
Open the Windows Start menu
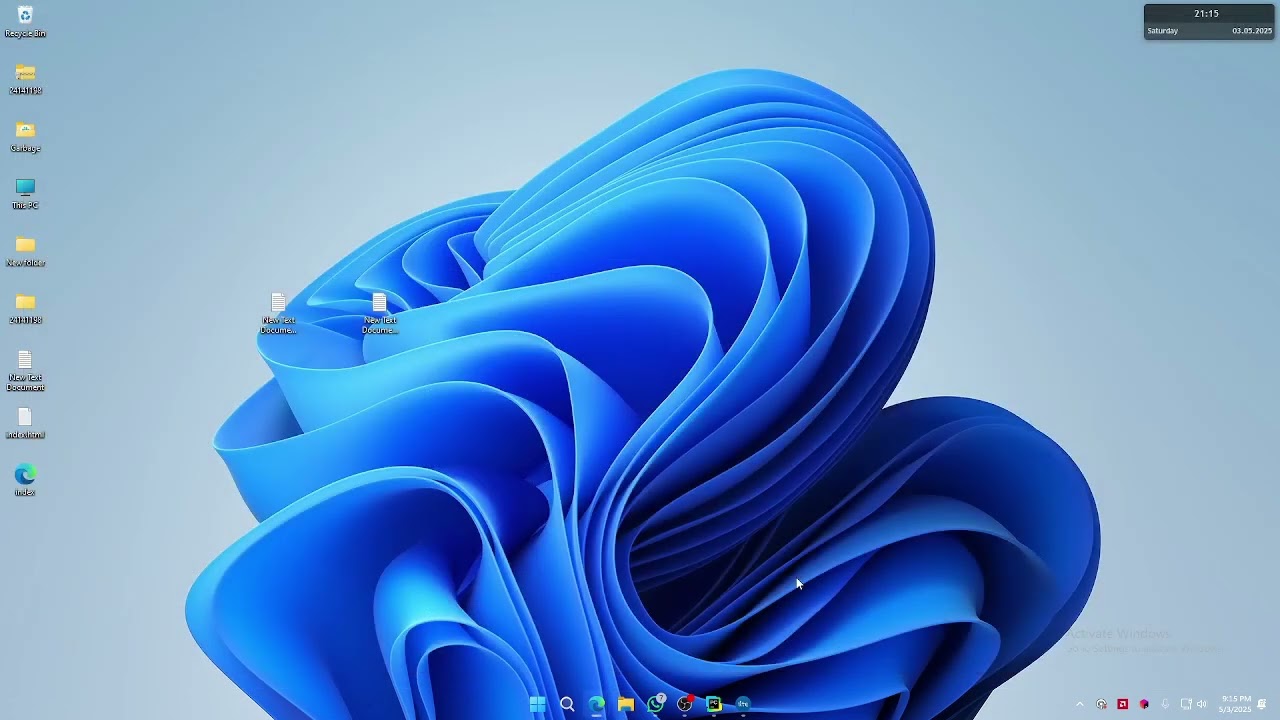(x=538, y=704)
